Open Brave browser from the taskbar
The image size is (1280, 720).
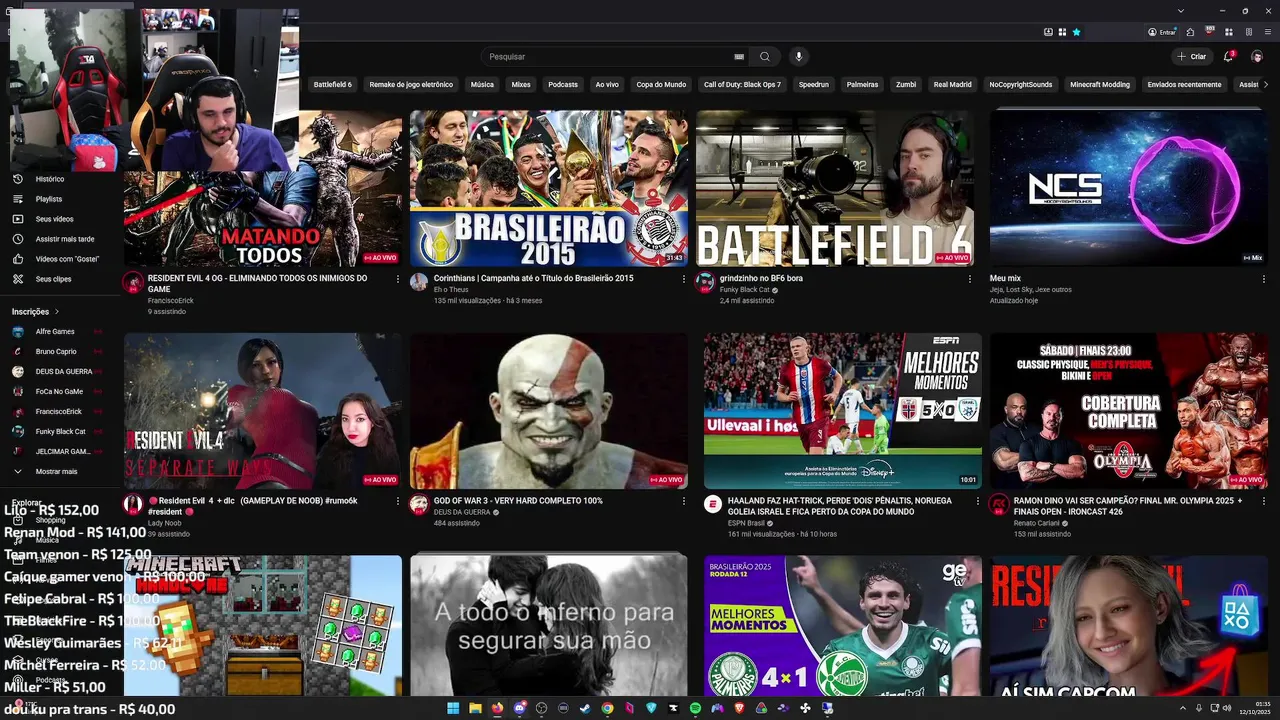[x=739, y=708]
